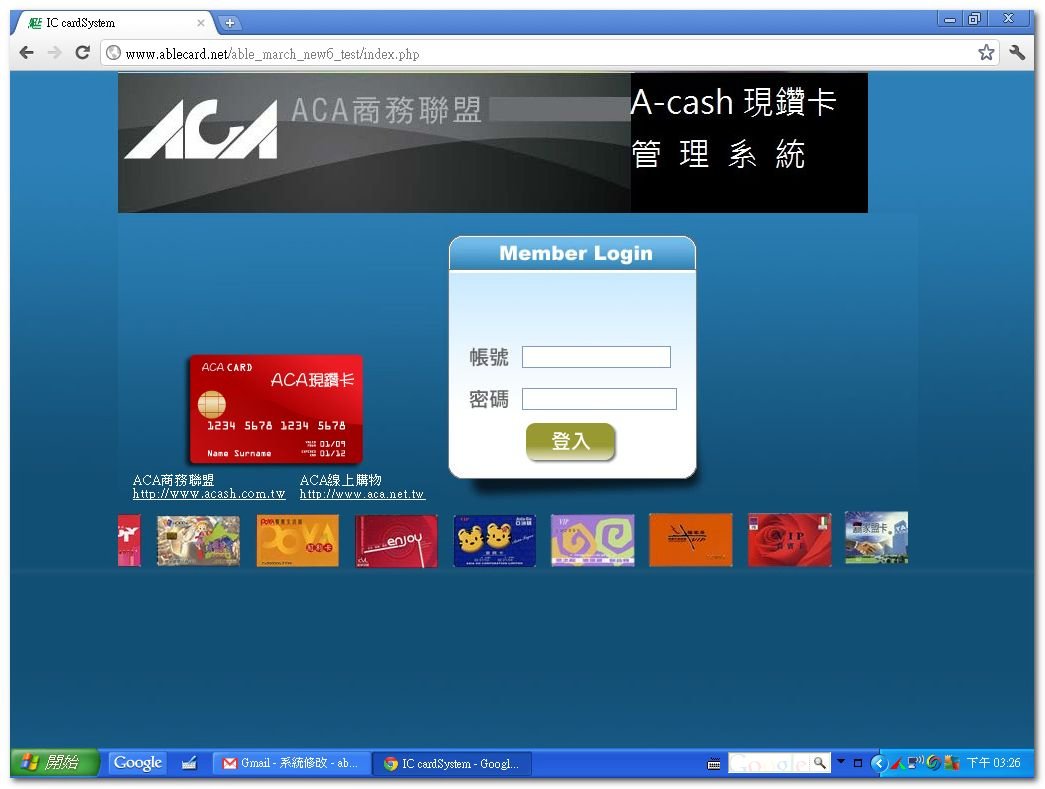1045x789 pixels.
Task: Open a new tab with plus button
Action: click(229, 22)
